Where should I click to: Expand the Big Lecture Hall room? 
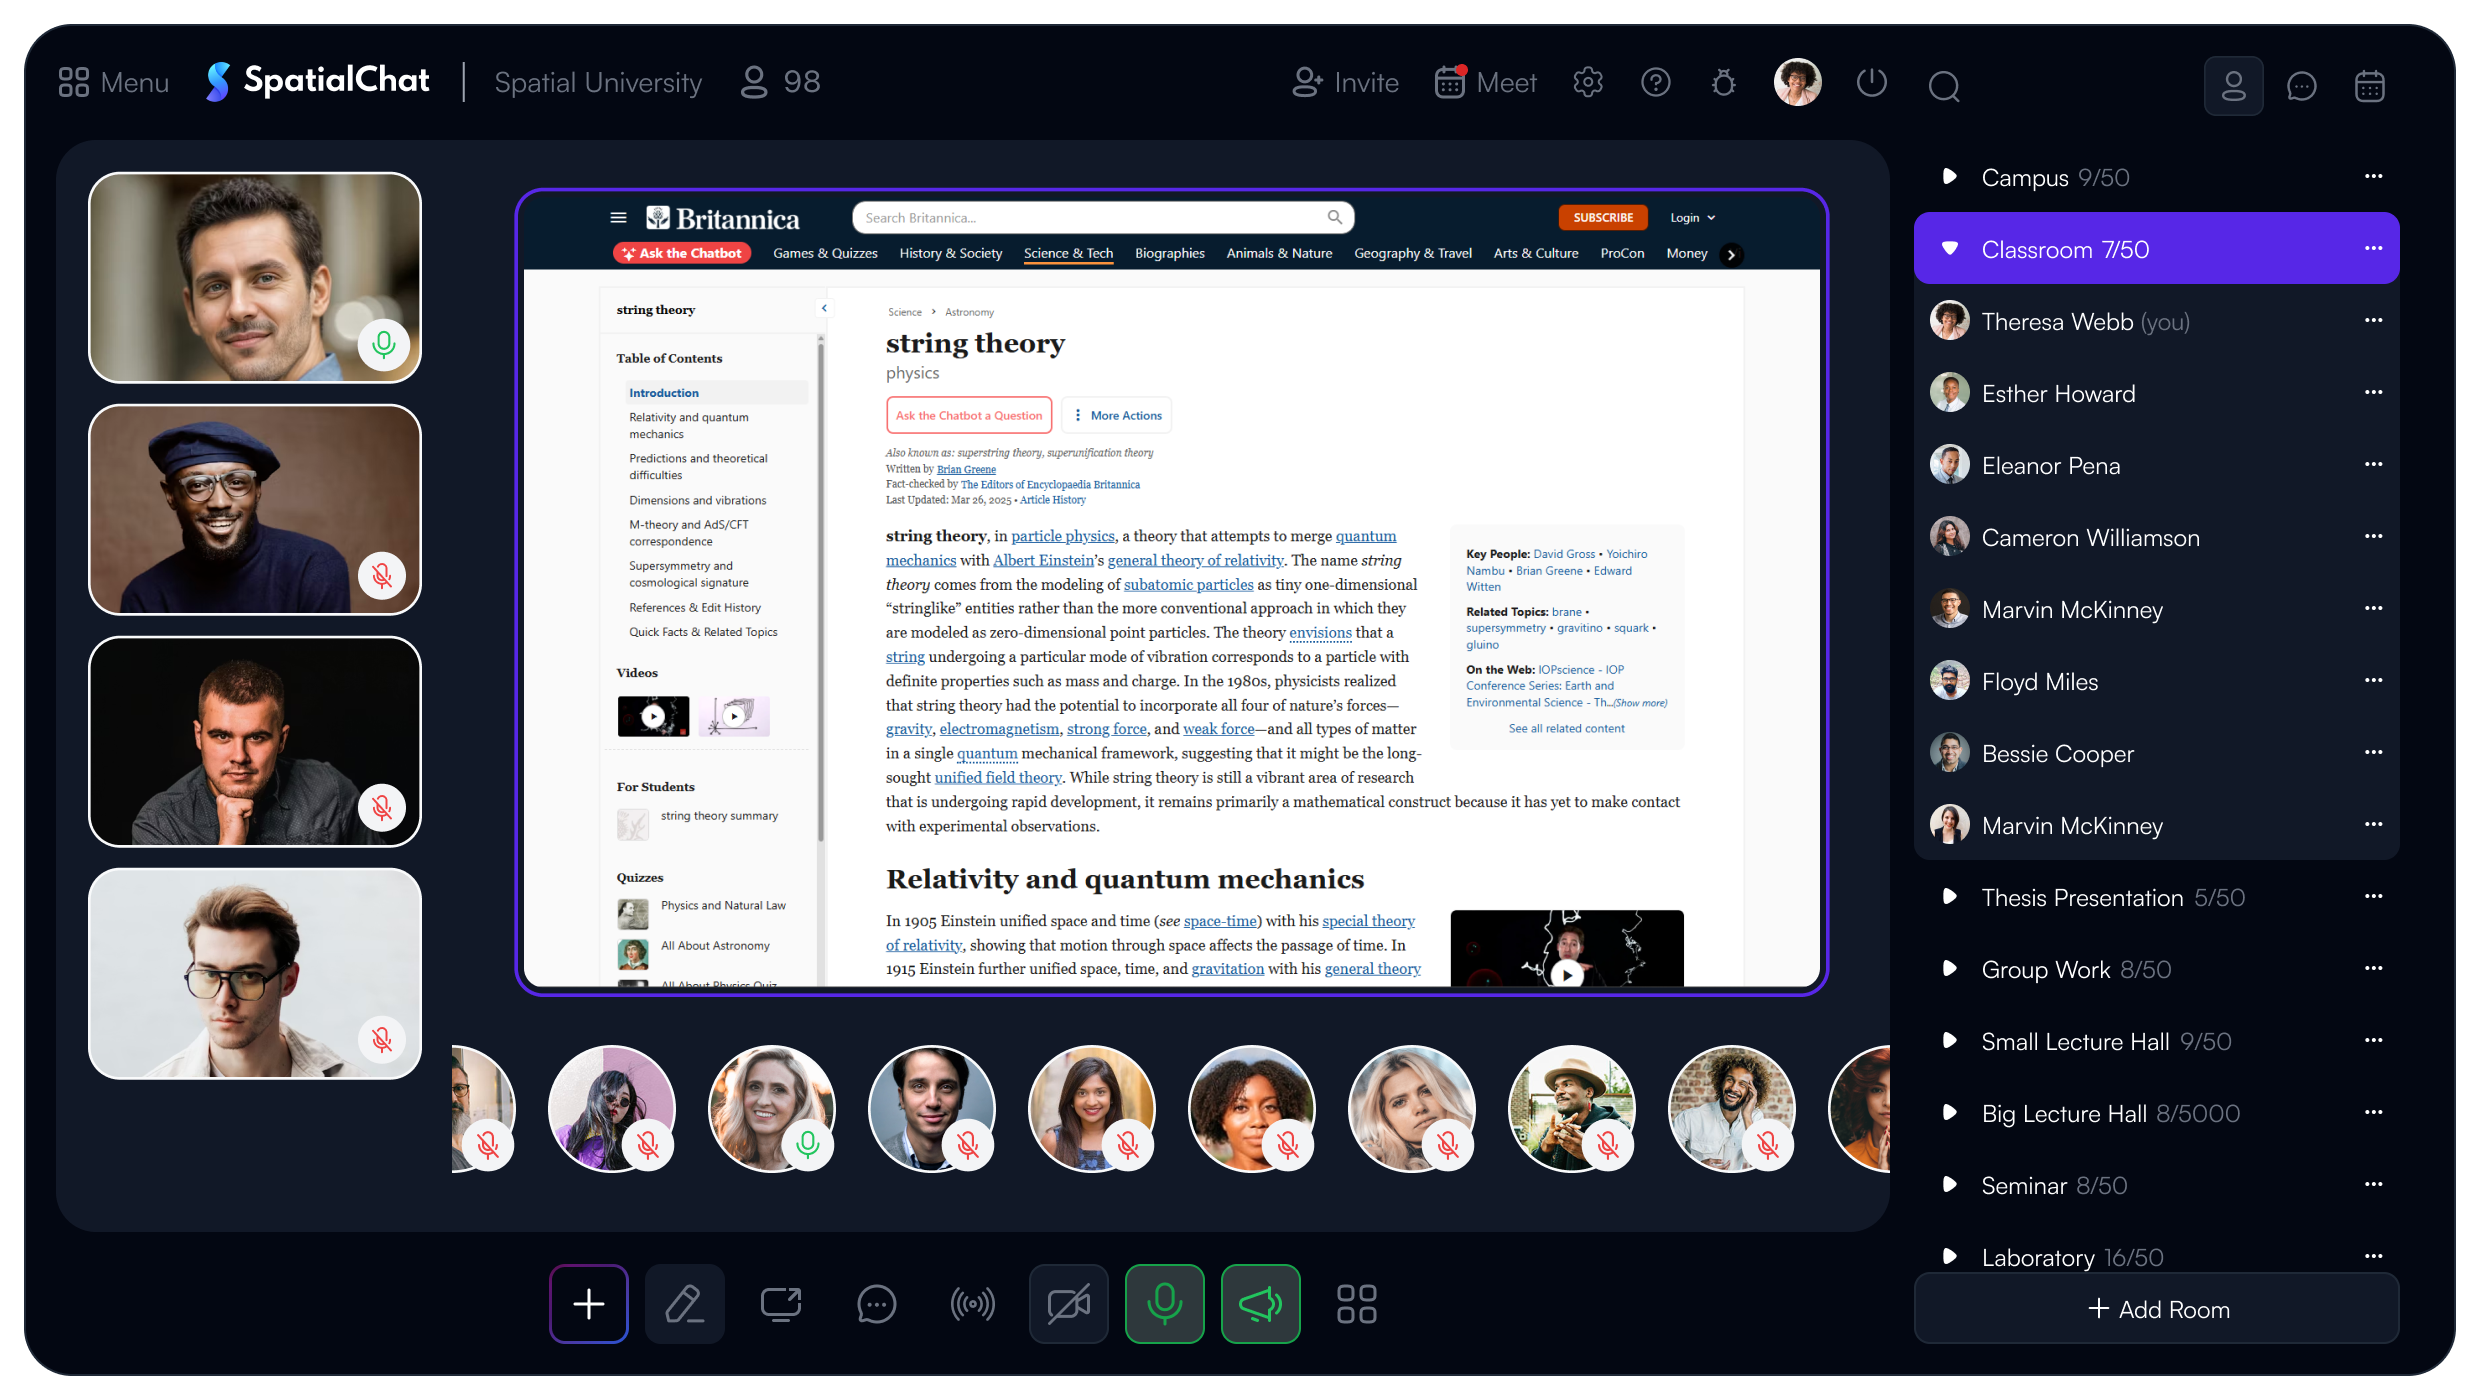[x=1949, y=1113]
